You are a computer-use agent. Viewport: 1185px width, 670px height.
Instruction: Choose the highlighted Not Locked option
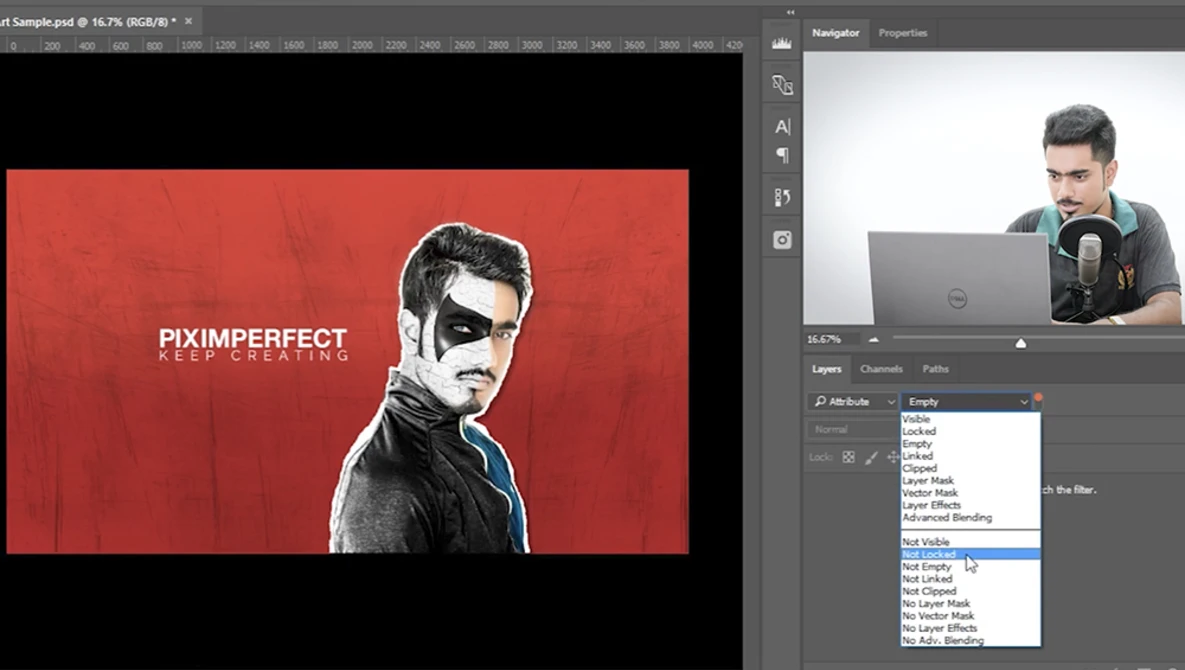click(x=970, y=554)
